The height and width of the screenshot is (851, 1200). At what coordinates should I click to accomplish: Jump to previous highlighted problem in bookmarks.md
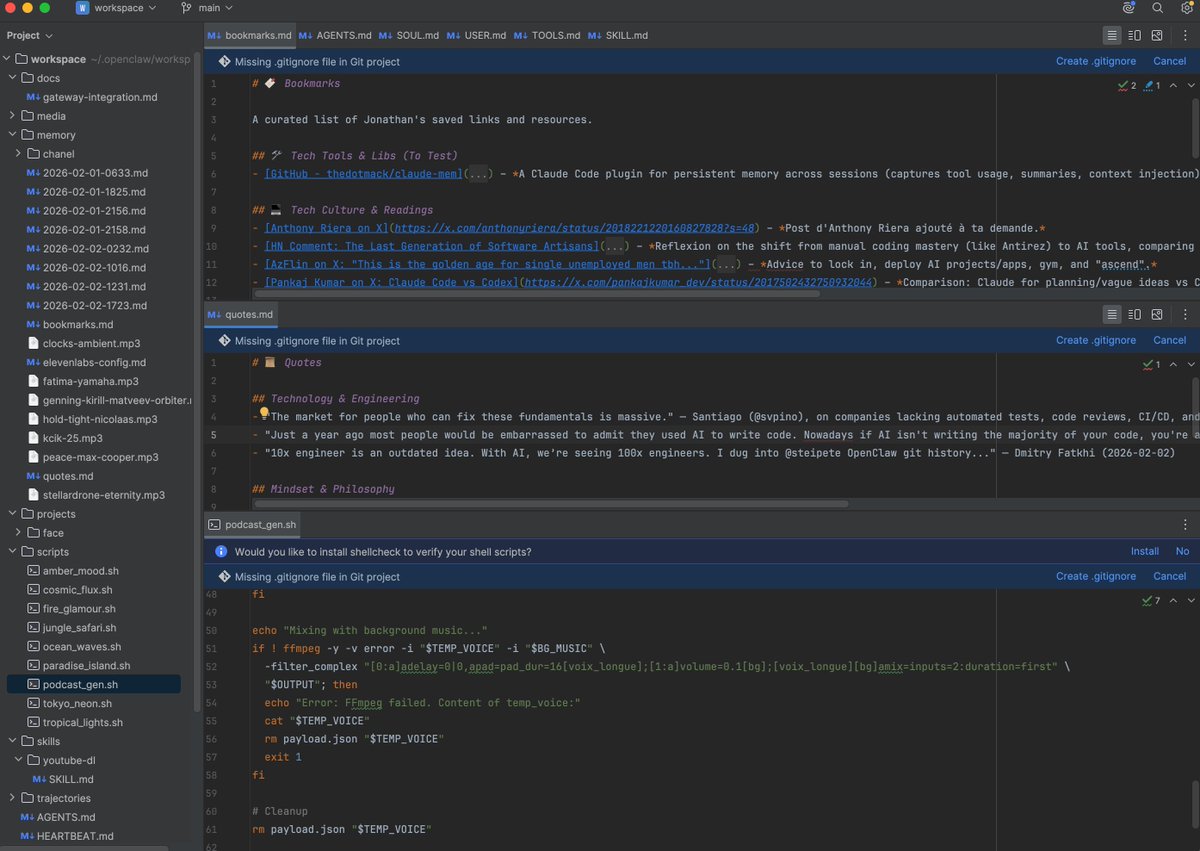coord(1174,86)
